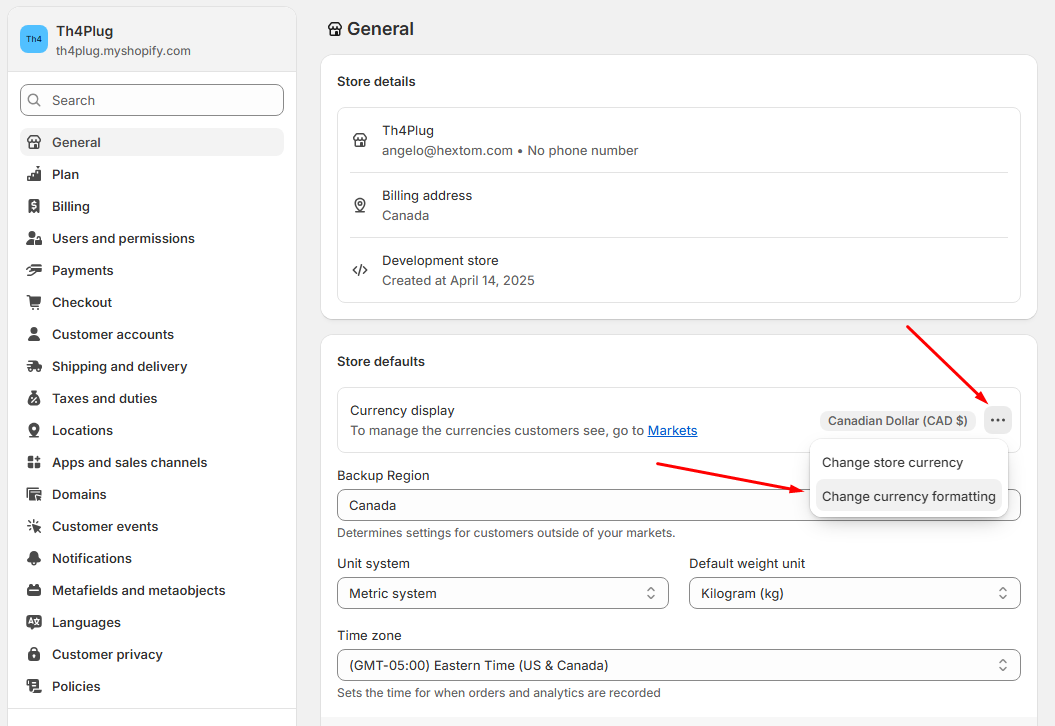Go to Shipping and delivery

(152, 367)
